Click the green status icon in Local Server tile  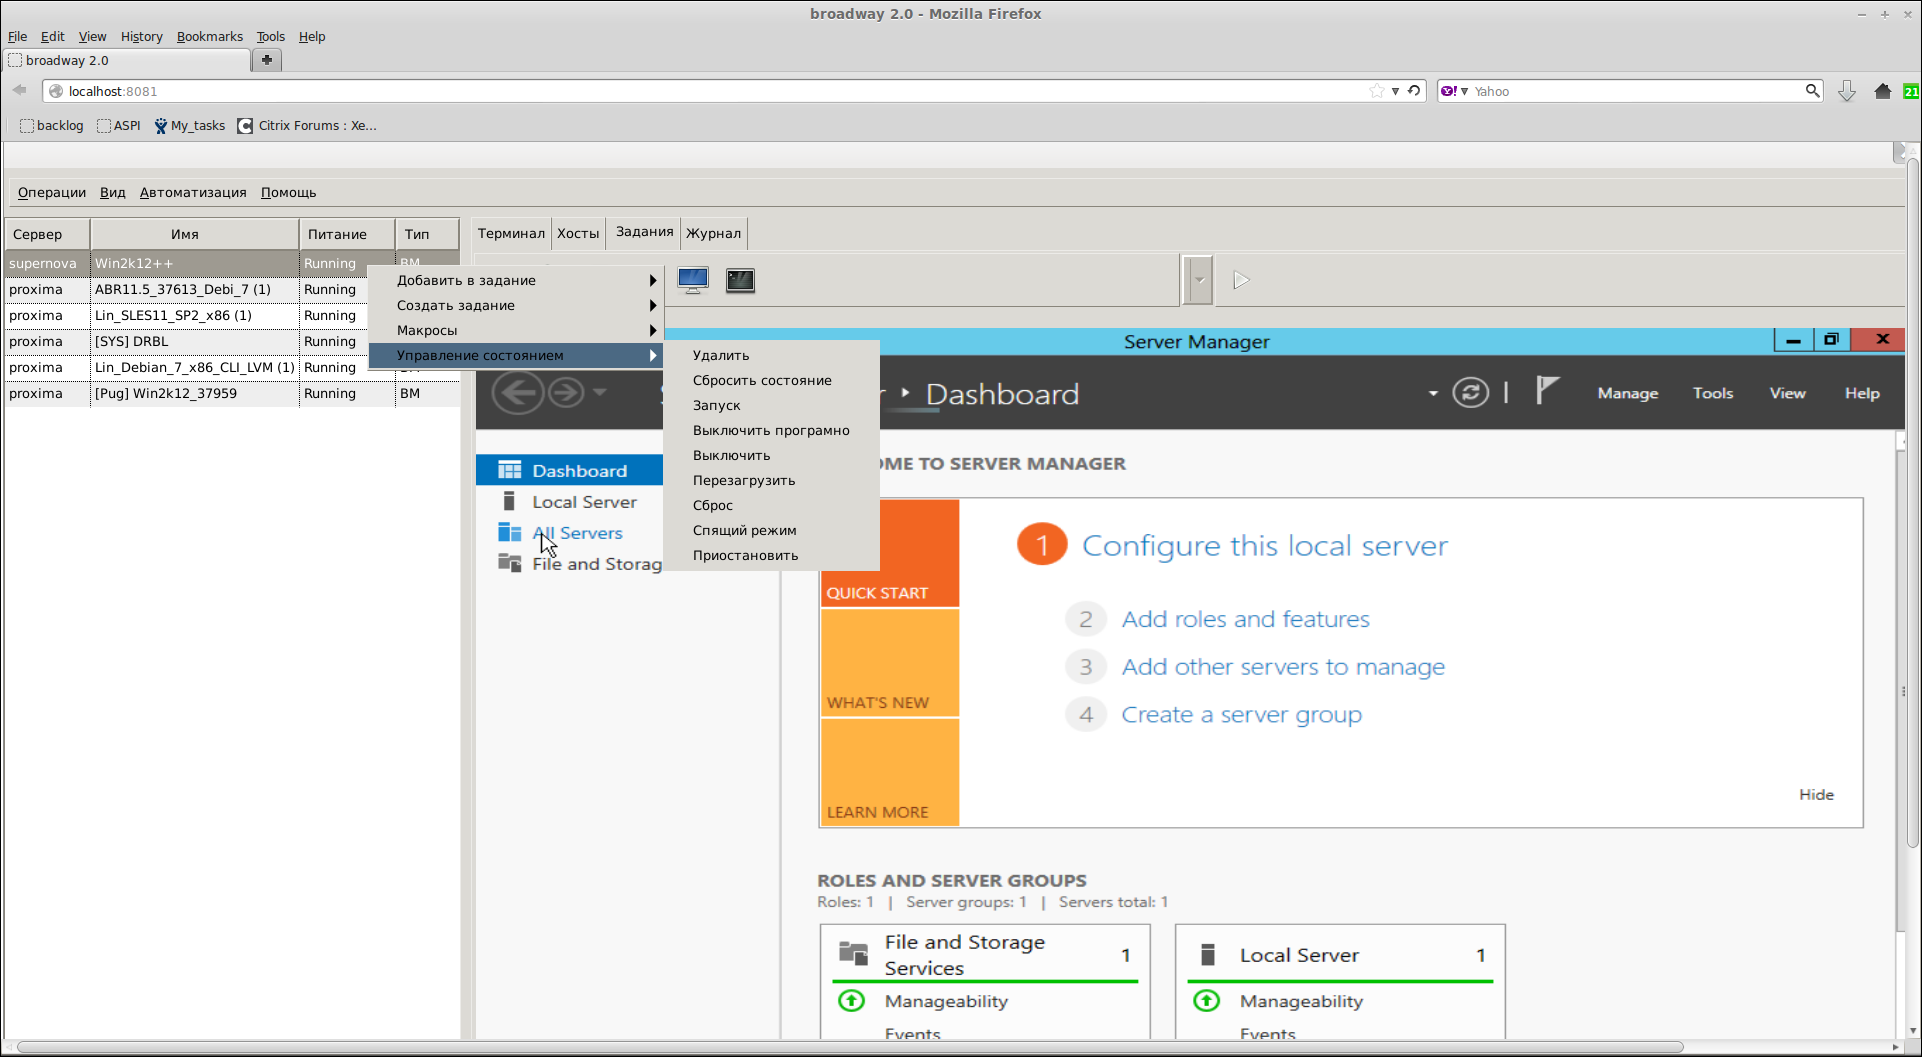click(x=1206, y=1000)
